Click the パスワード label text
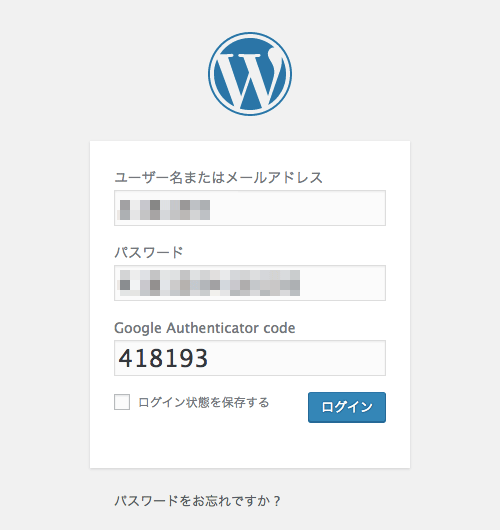The height and width of the screenshot is (530, 500). (149, 252)
